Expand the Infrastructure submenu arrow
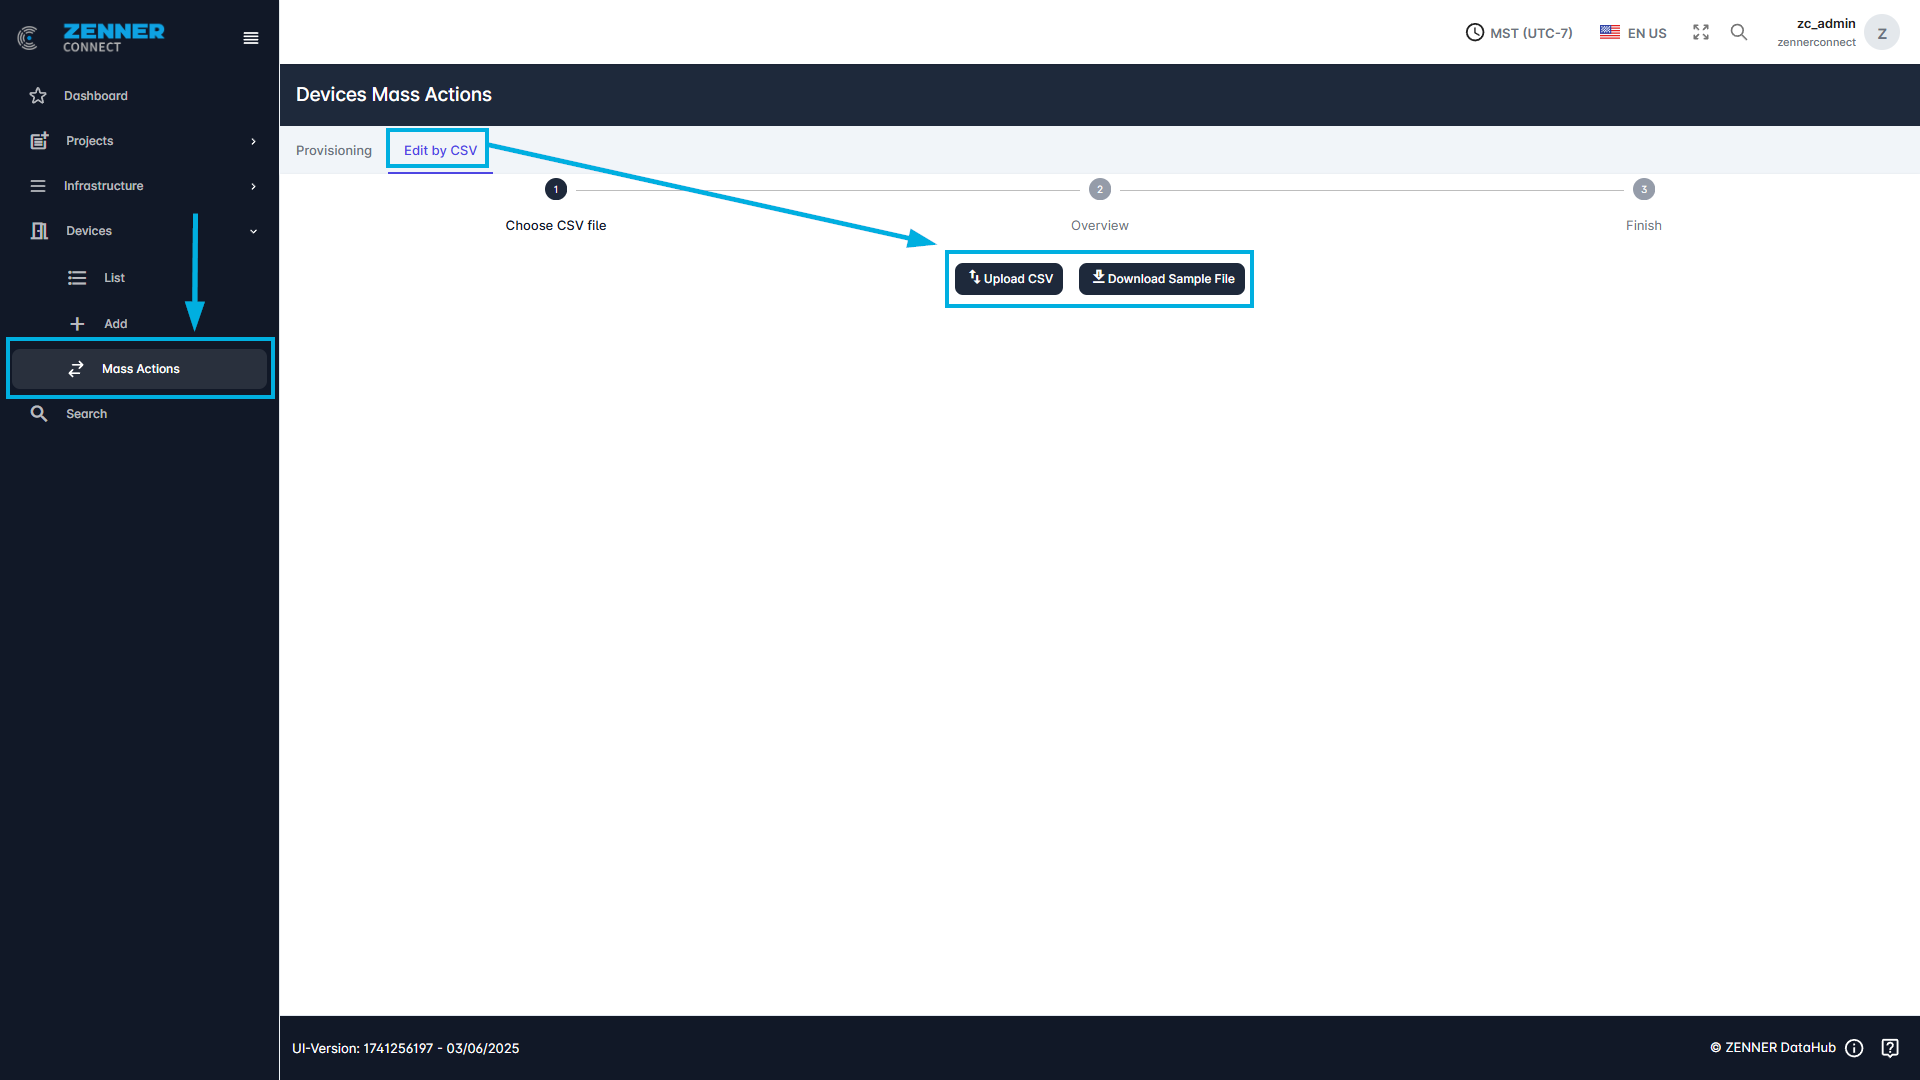This screenshot has width=1920, height=1080. point(253,186)
